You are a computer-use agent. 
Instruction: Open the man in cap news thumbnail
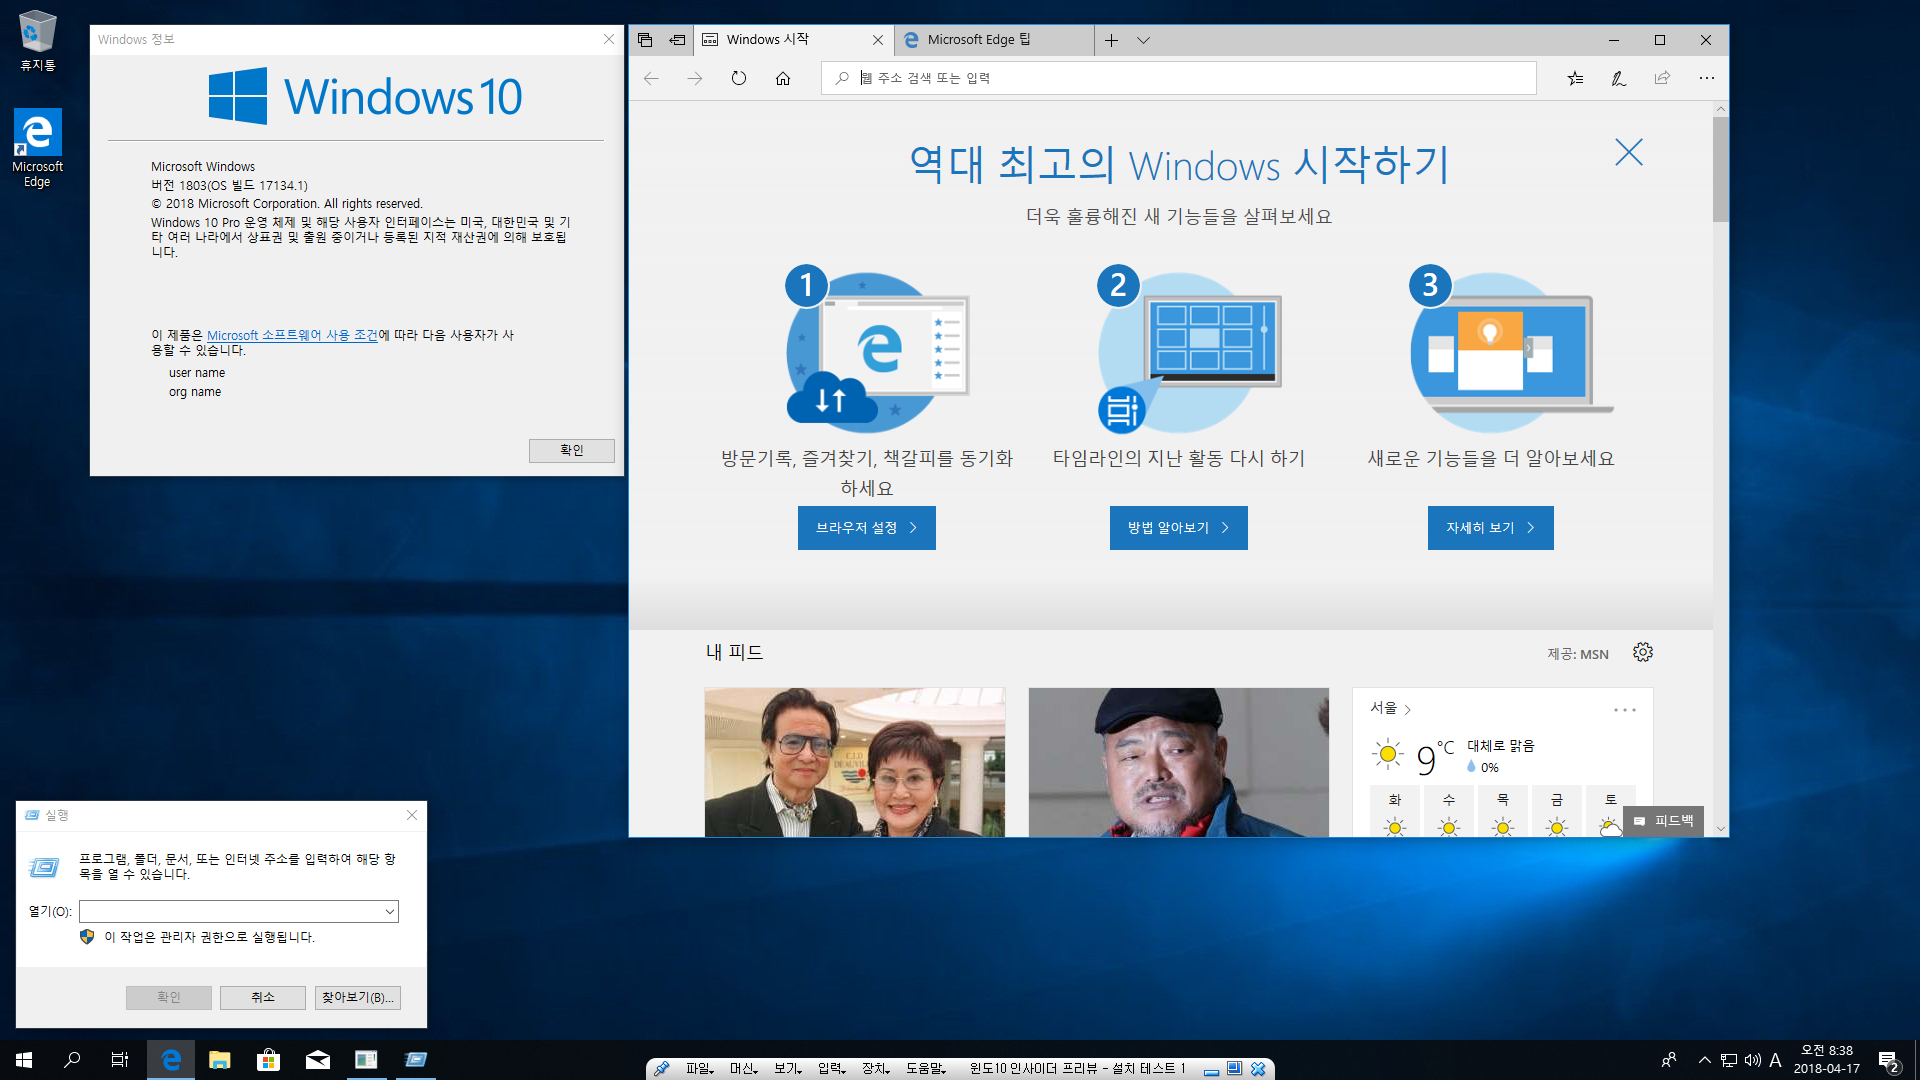point(1179,762)
